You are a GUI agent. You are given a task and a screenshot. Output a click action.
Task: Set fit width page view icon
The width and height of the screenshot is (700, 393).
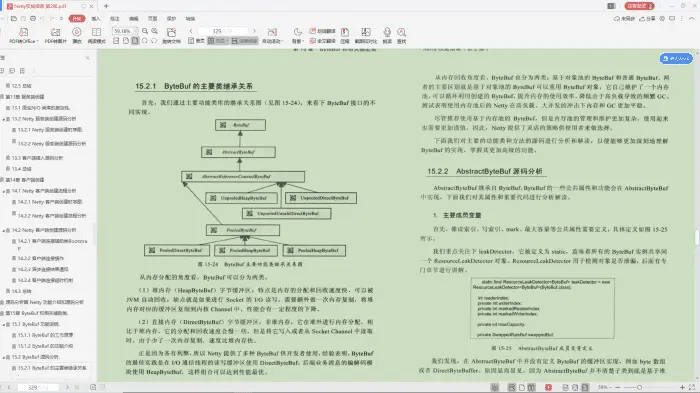(x=126, y=41)
